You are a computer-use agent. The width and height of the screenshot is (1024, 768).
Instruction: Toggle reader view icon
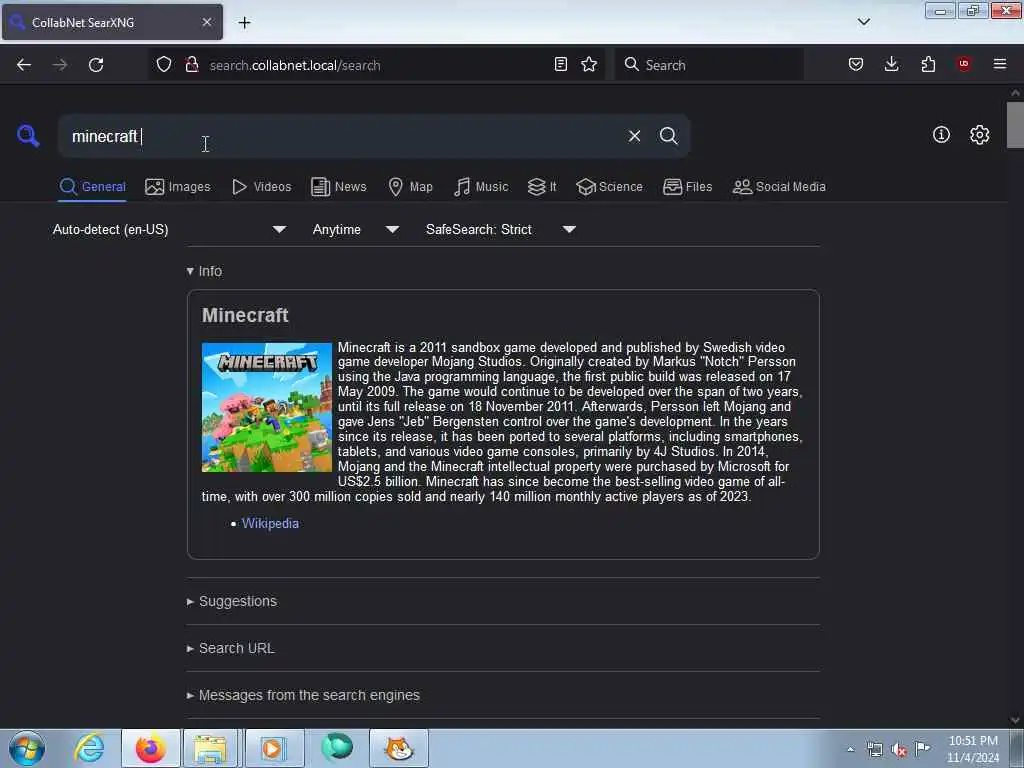pyautogui.click(x=560, y=64)
